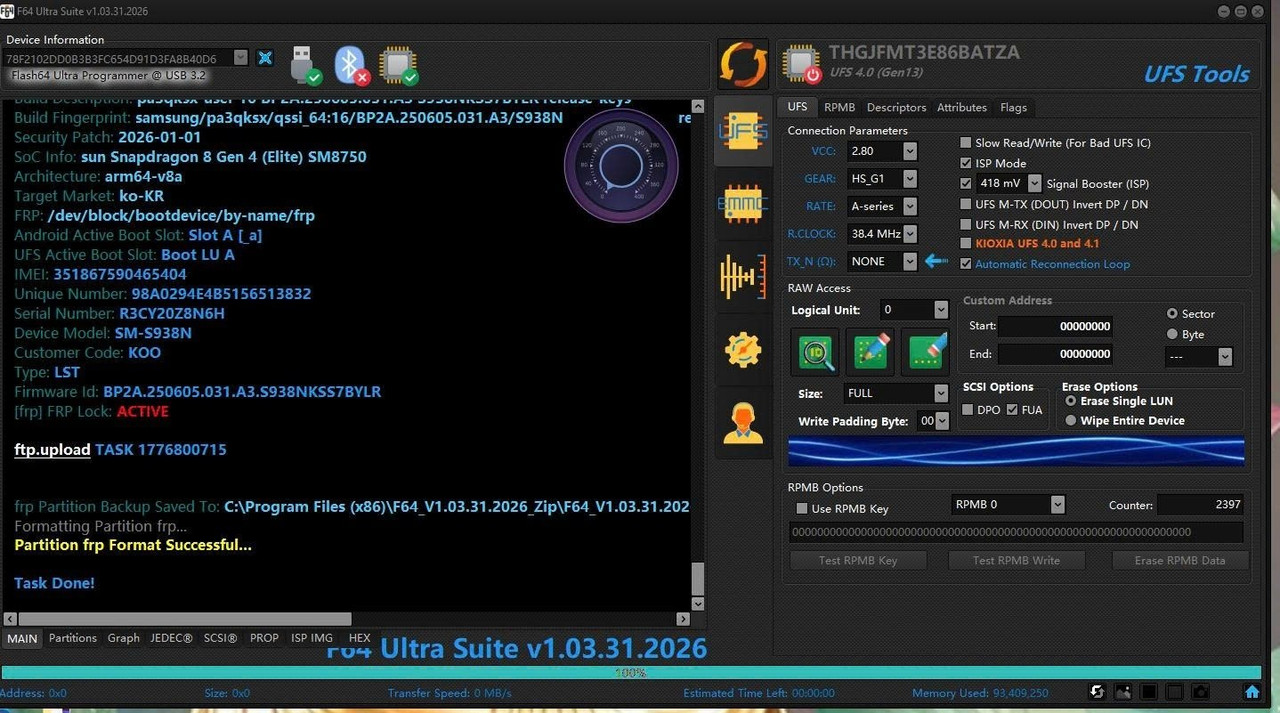
Task: Enable Slow Read/Write for Bad UFS IC
Action: pyautogui.click(x=966, y=143)
